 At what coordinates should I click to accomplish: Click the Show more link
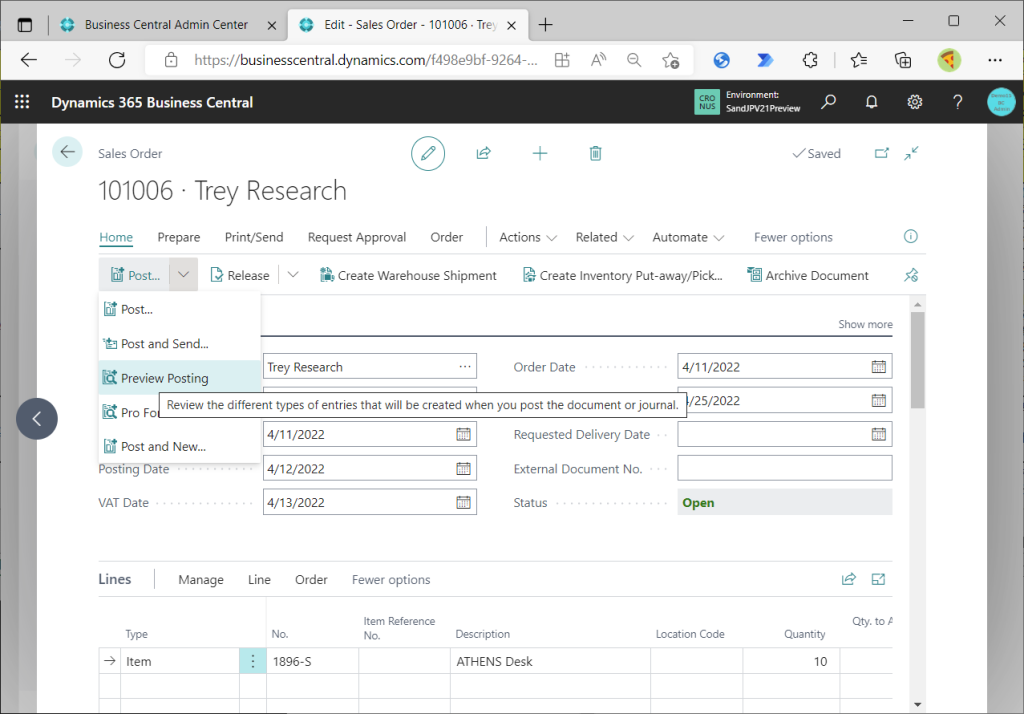tap(865, 324)
